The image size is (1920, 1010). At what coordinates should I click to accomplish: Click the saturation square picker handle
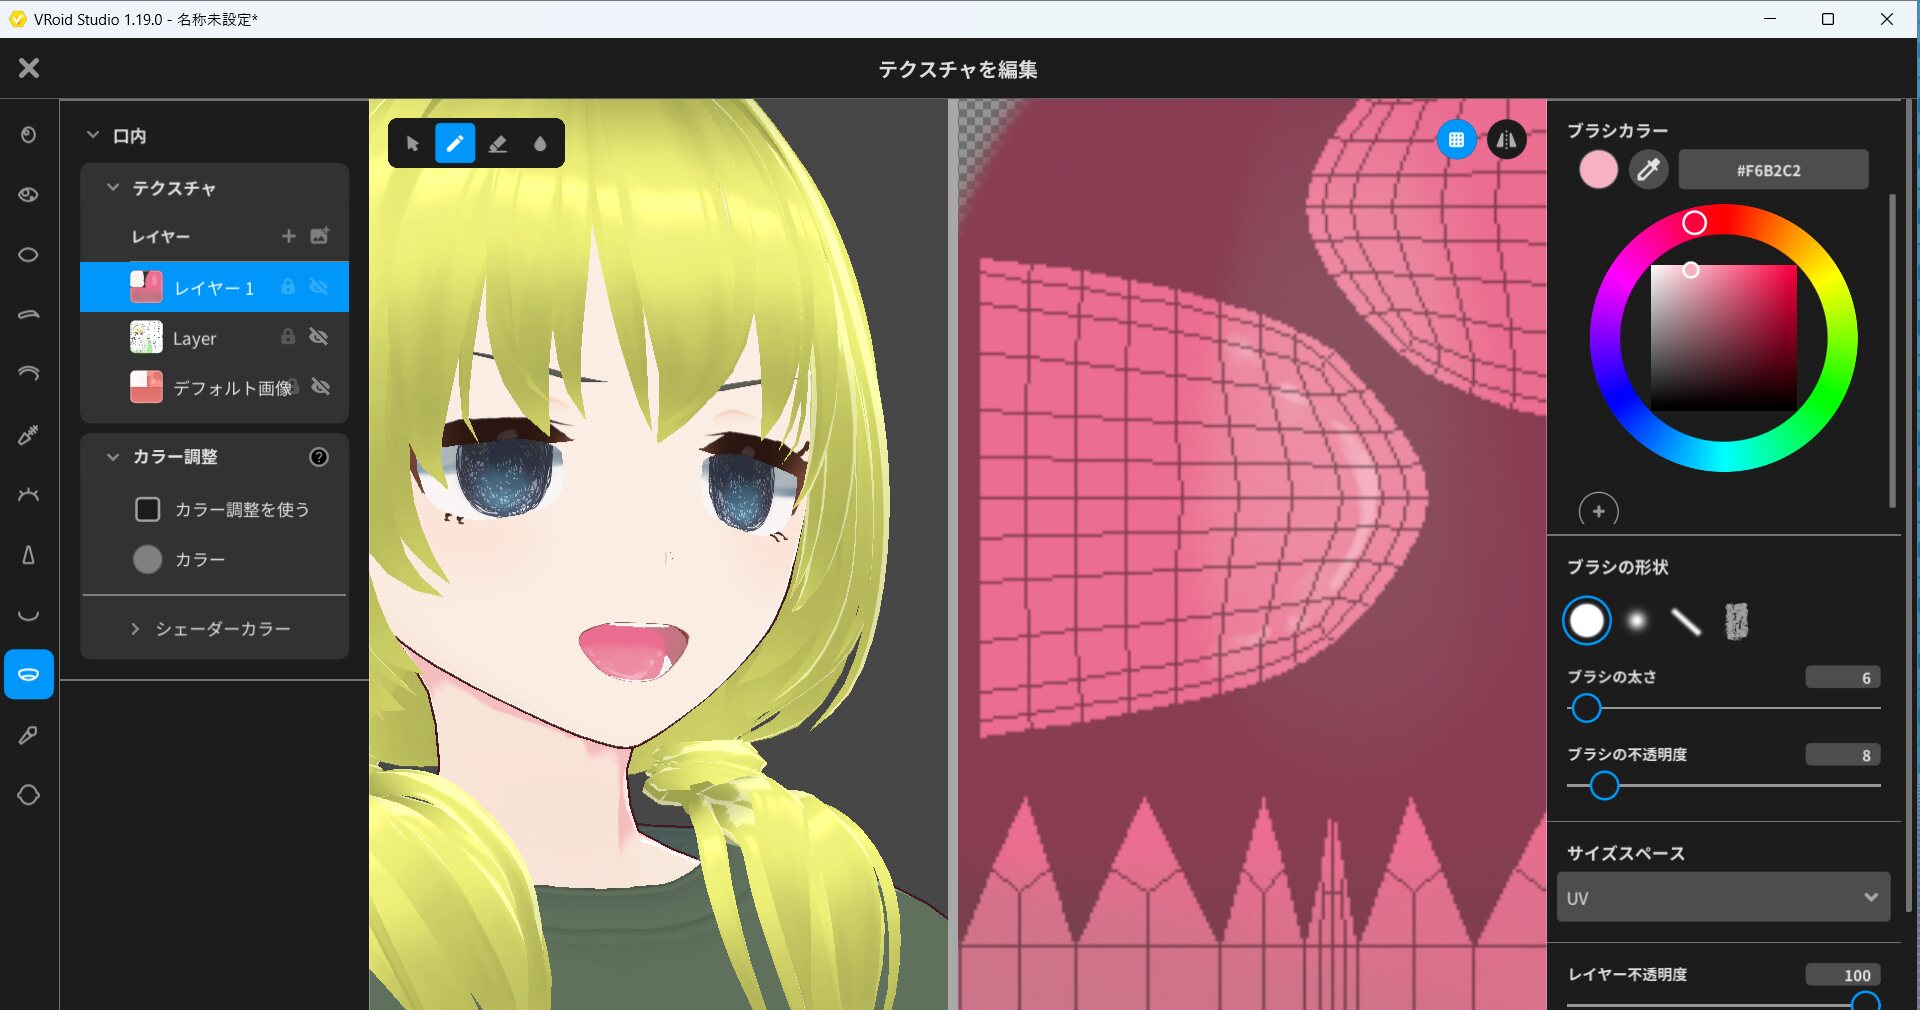(x=1690, y=270)
